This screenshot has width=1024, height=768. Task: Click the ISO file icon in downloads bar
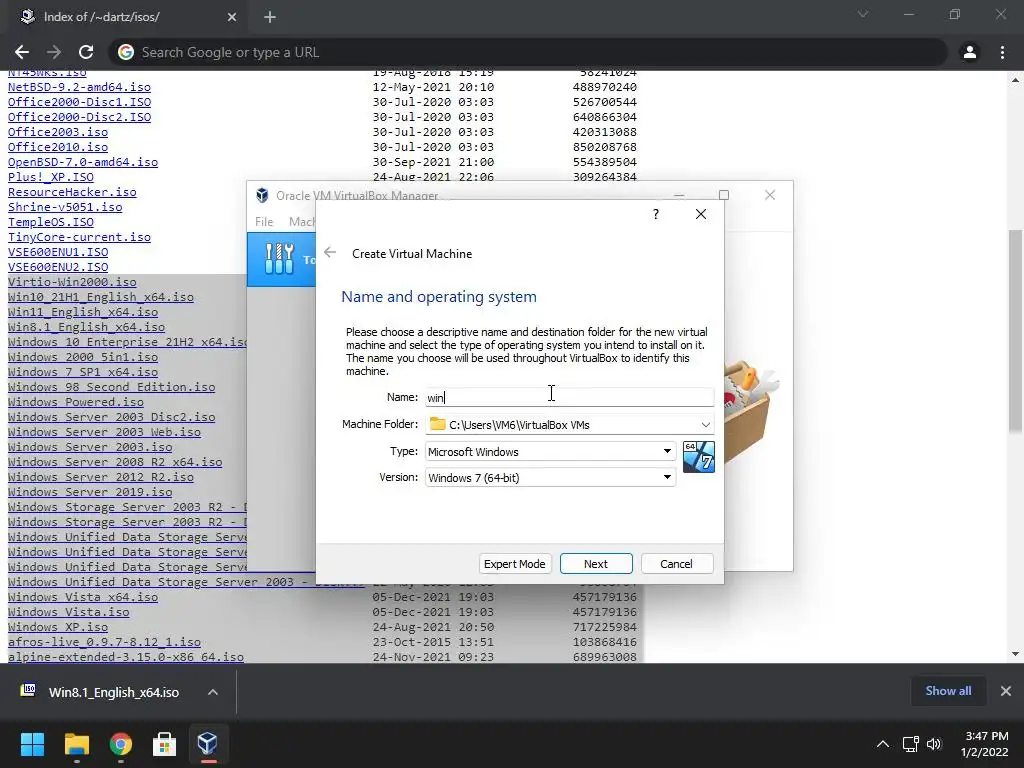click(28, 691)
